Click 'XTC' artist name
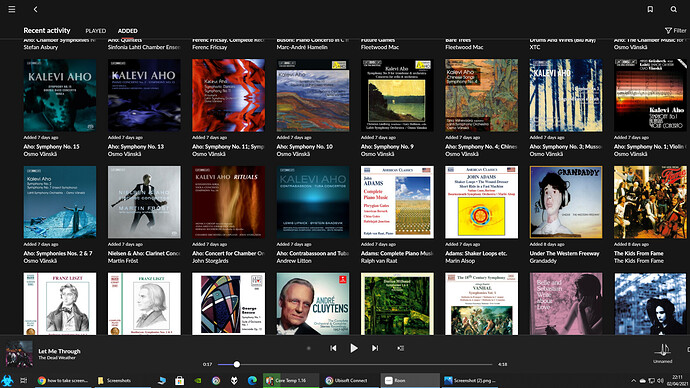Image resolution: width=690 pixels, height=388 pixels. pyautogui.click(x=535, y=47)
